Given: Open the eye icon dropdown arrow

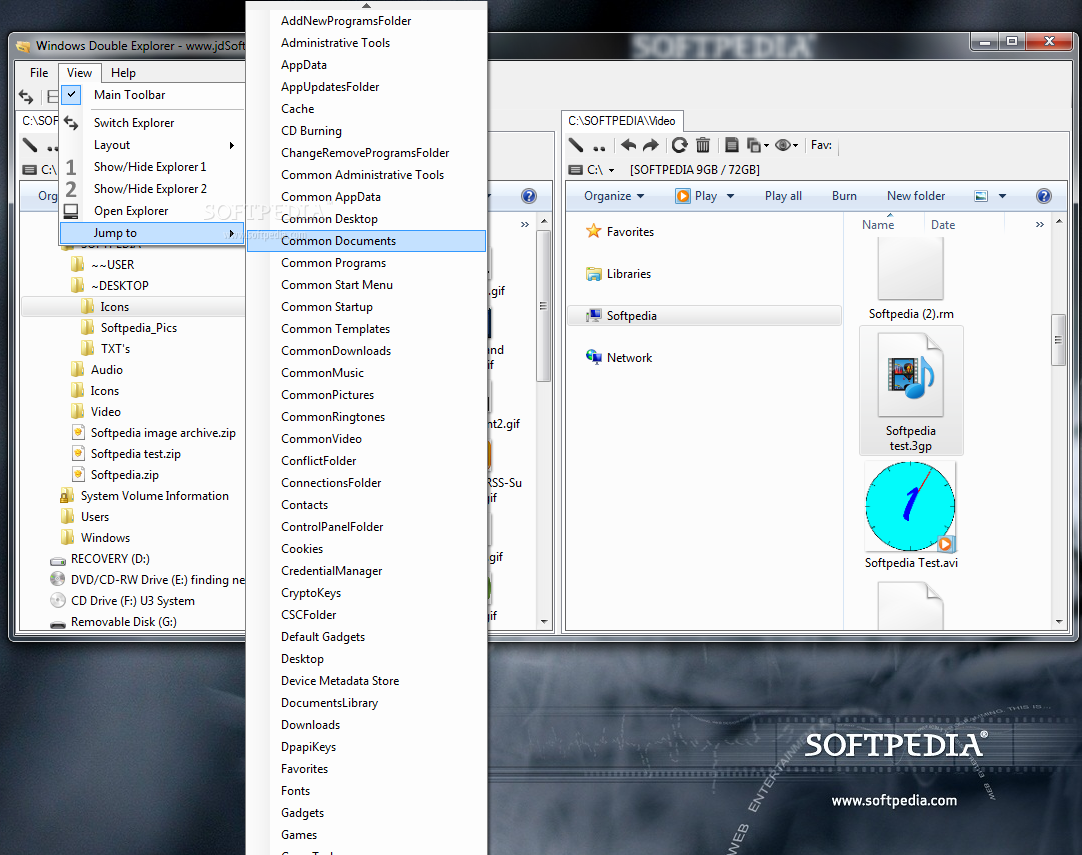Looking at the screenshot, I should click(796, 146).
